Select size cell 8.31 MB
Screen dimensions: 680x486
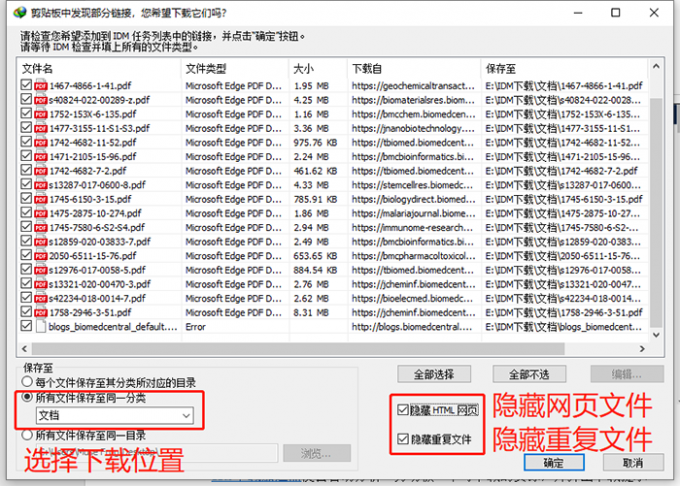click(311, 313)
